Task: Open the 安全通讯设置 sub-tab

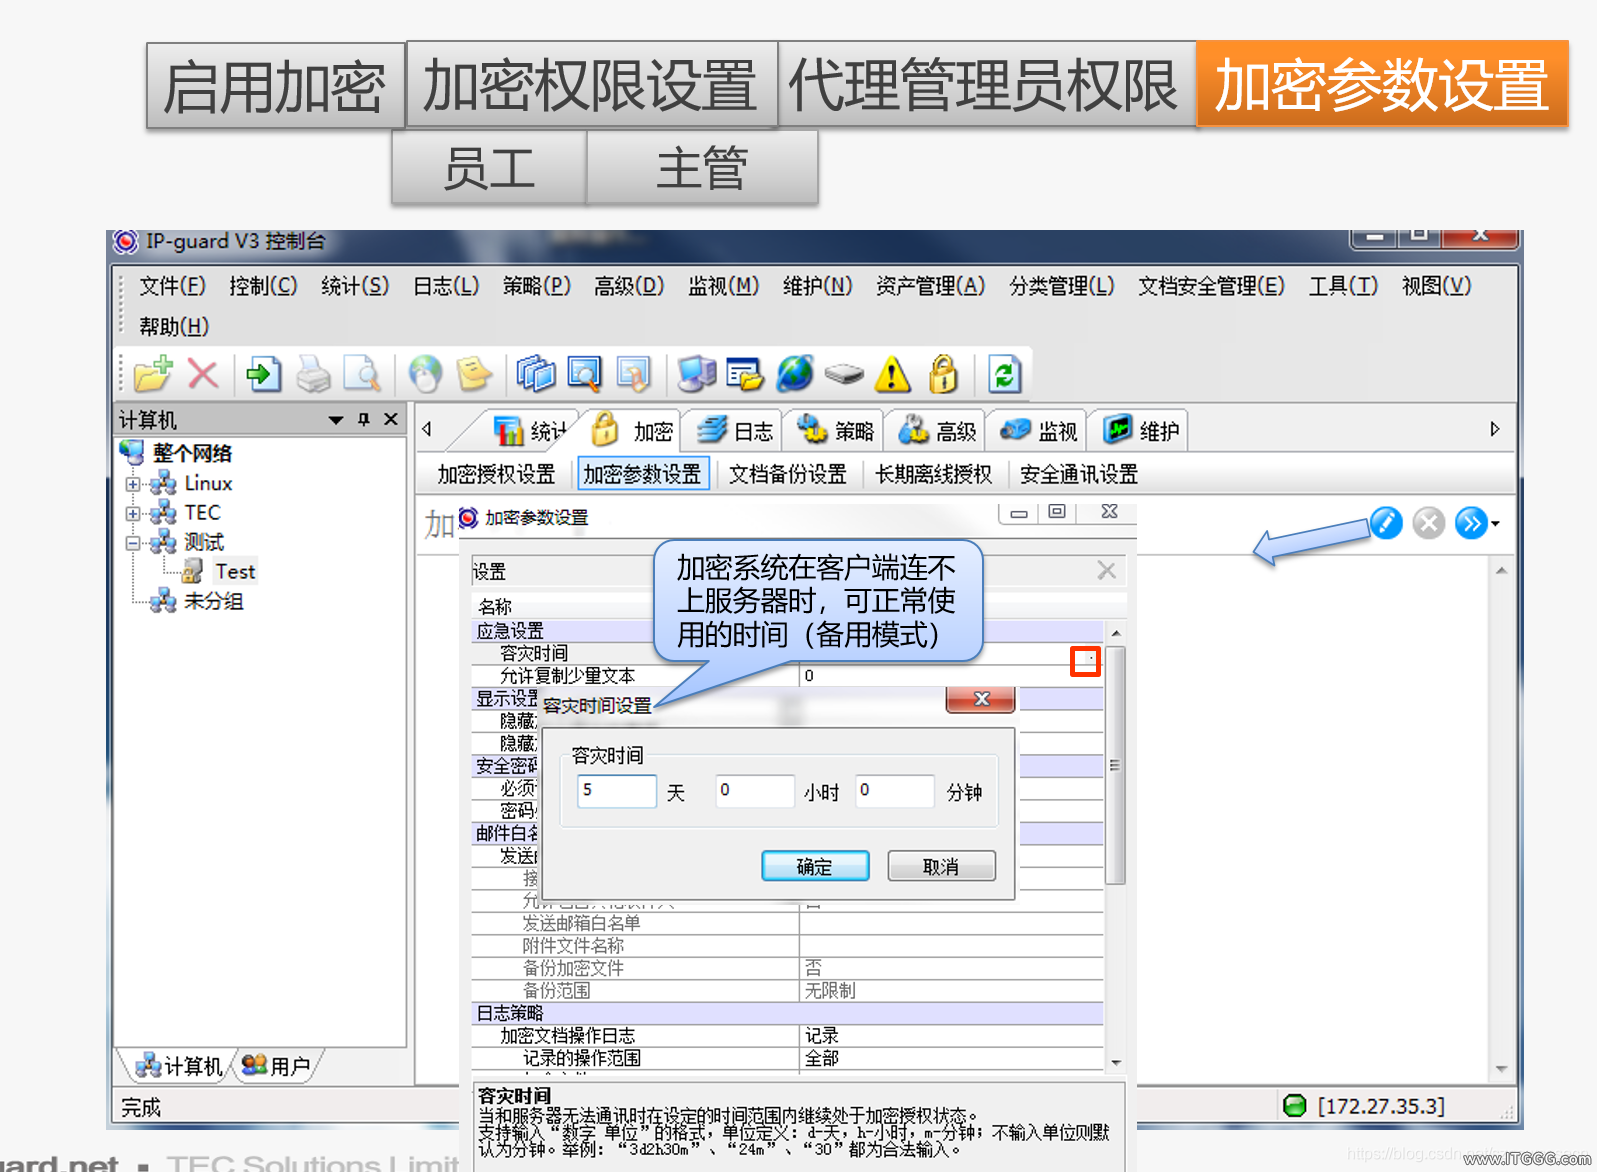Action: (1079, 474)
